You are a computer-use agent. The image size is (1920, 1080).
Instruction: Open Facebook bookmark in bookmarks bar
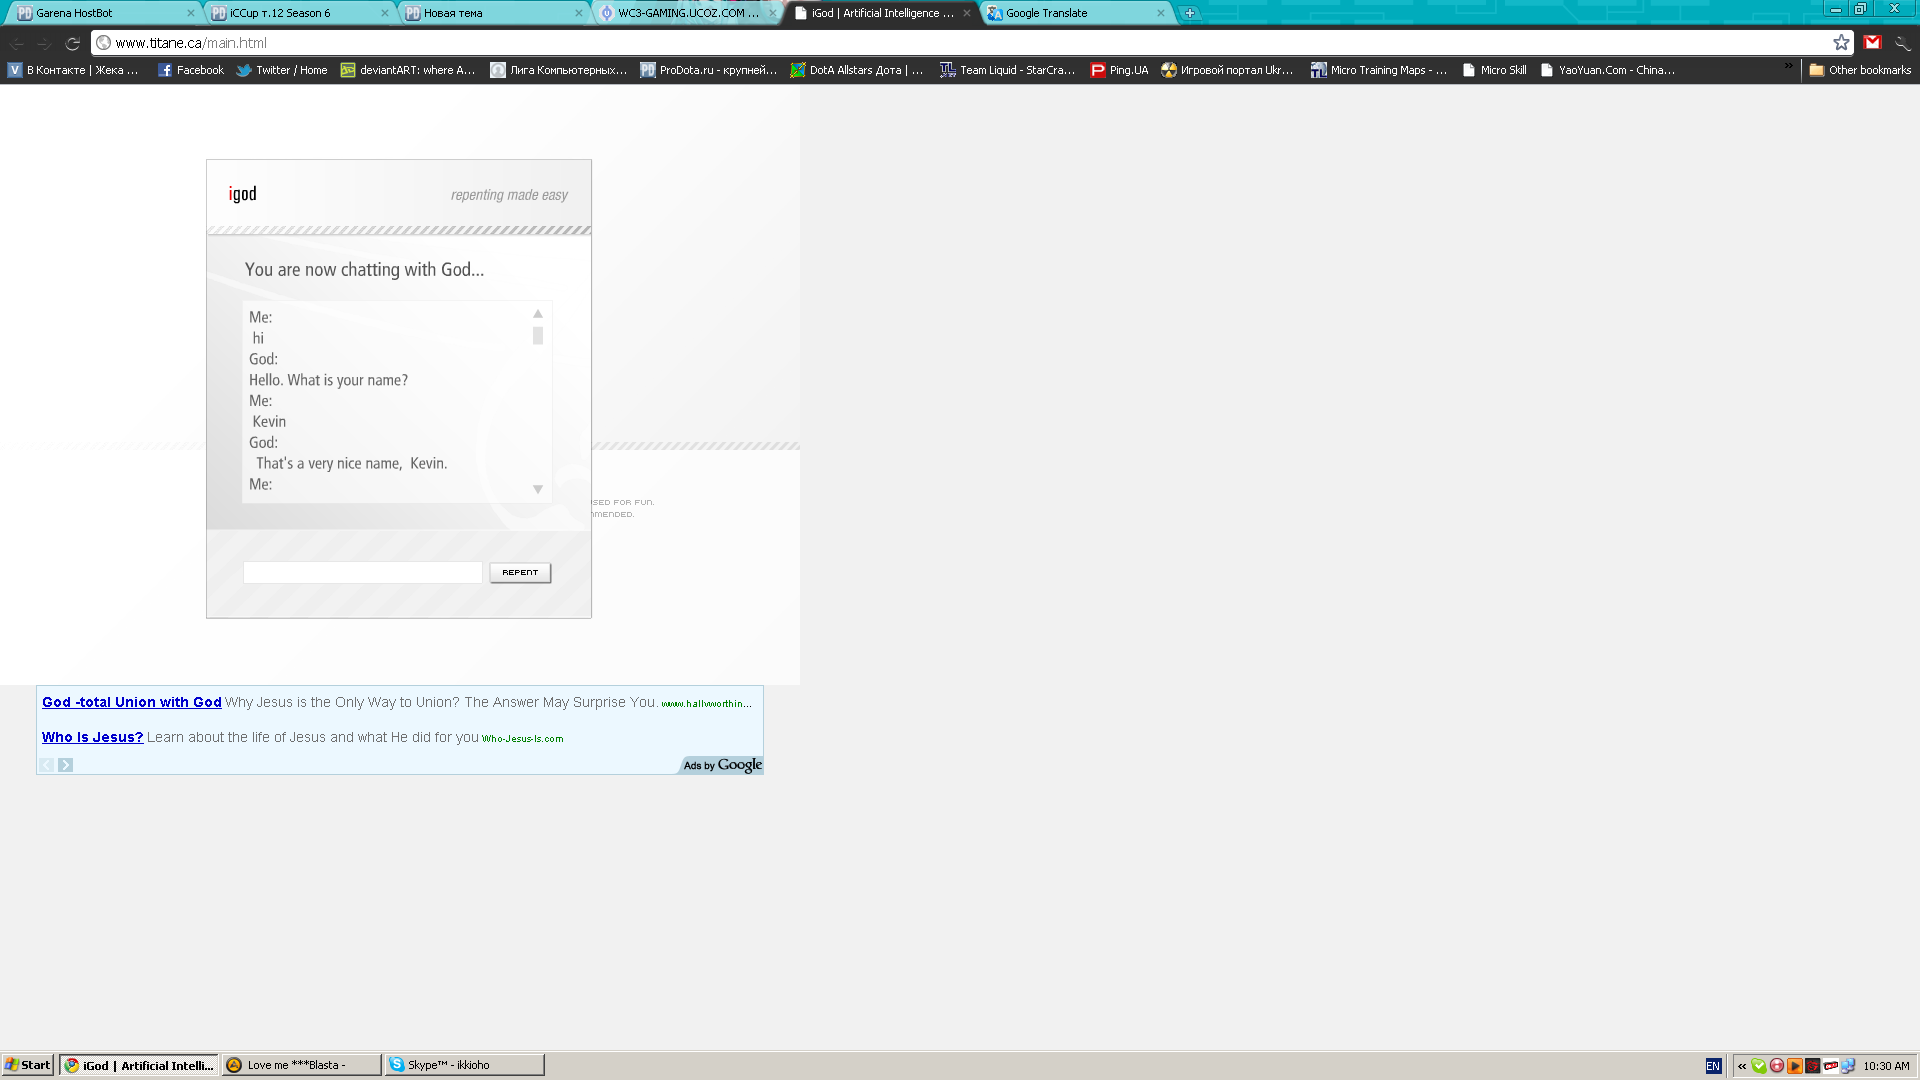191,70
